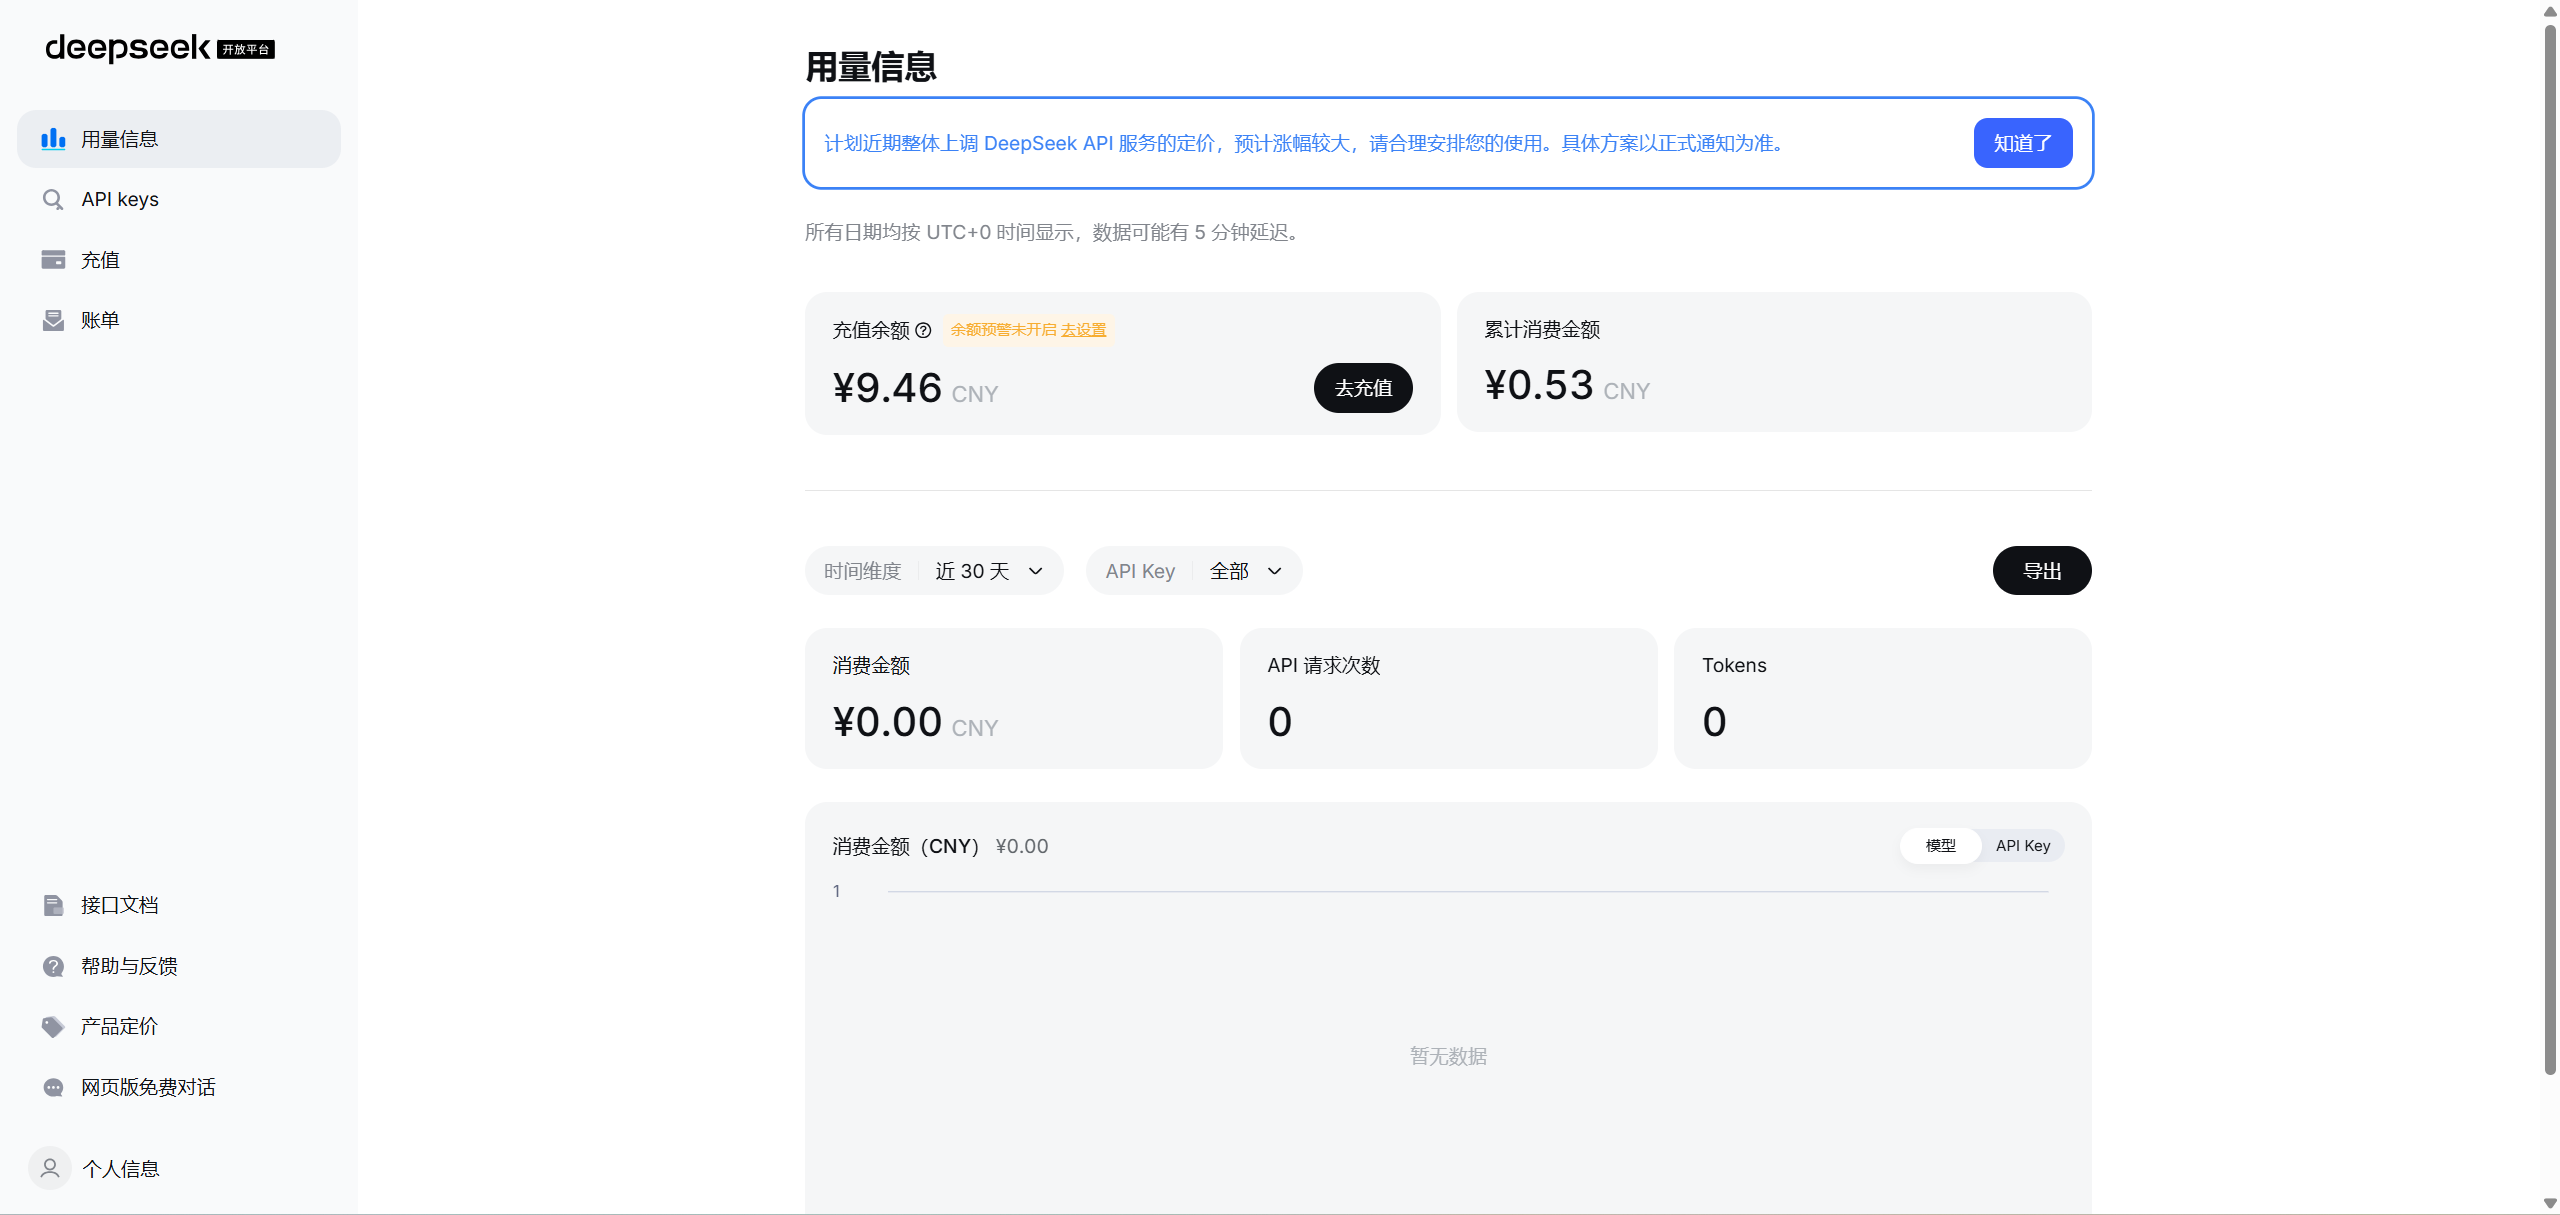Click the 消费金额（CNY）chart title
Image resolution: width=2560 pixels, height=1215 pixels.
pos(906,847)
